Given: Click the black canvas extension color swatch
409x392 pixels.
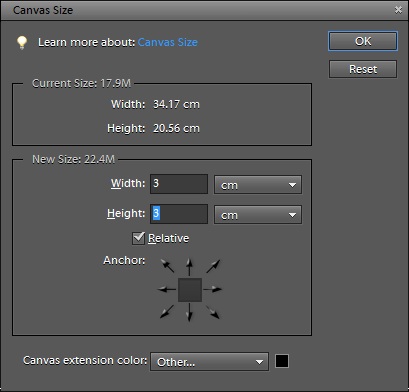Looking at the screenshot, I should tap(282, 361).
